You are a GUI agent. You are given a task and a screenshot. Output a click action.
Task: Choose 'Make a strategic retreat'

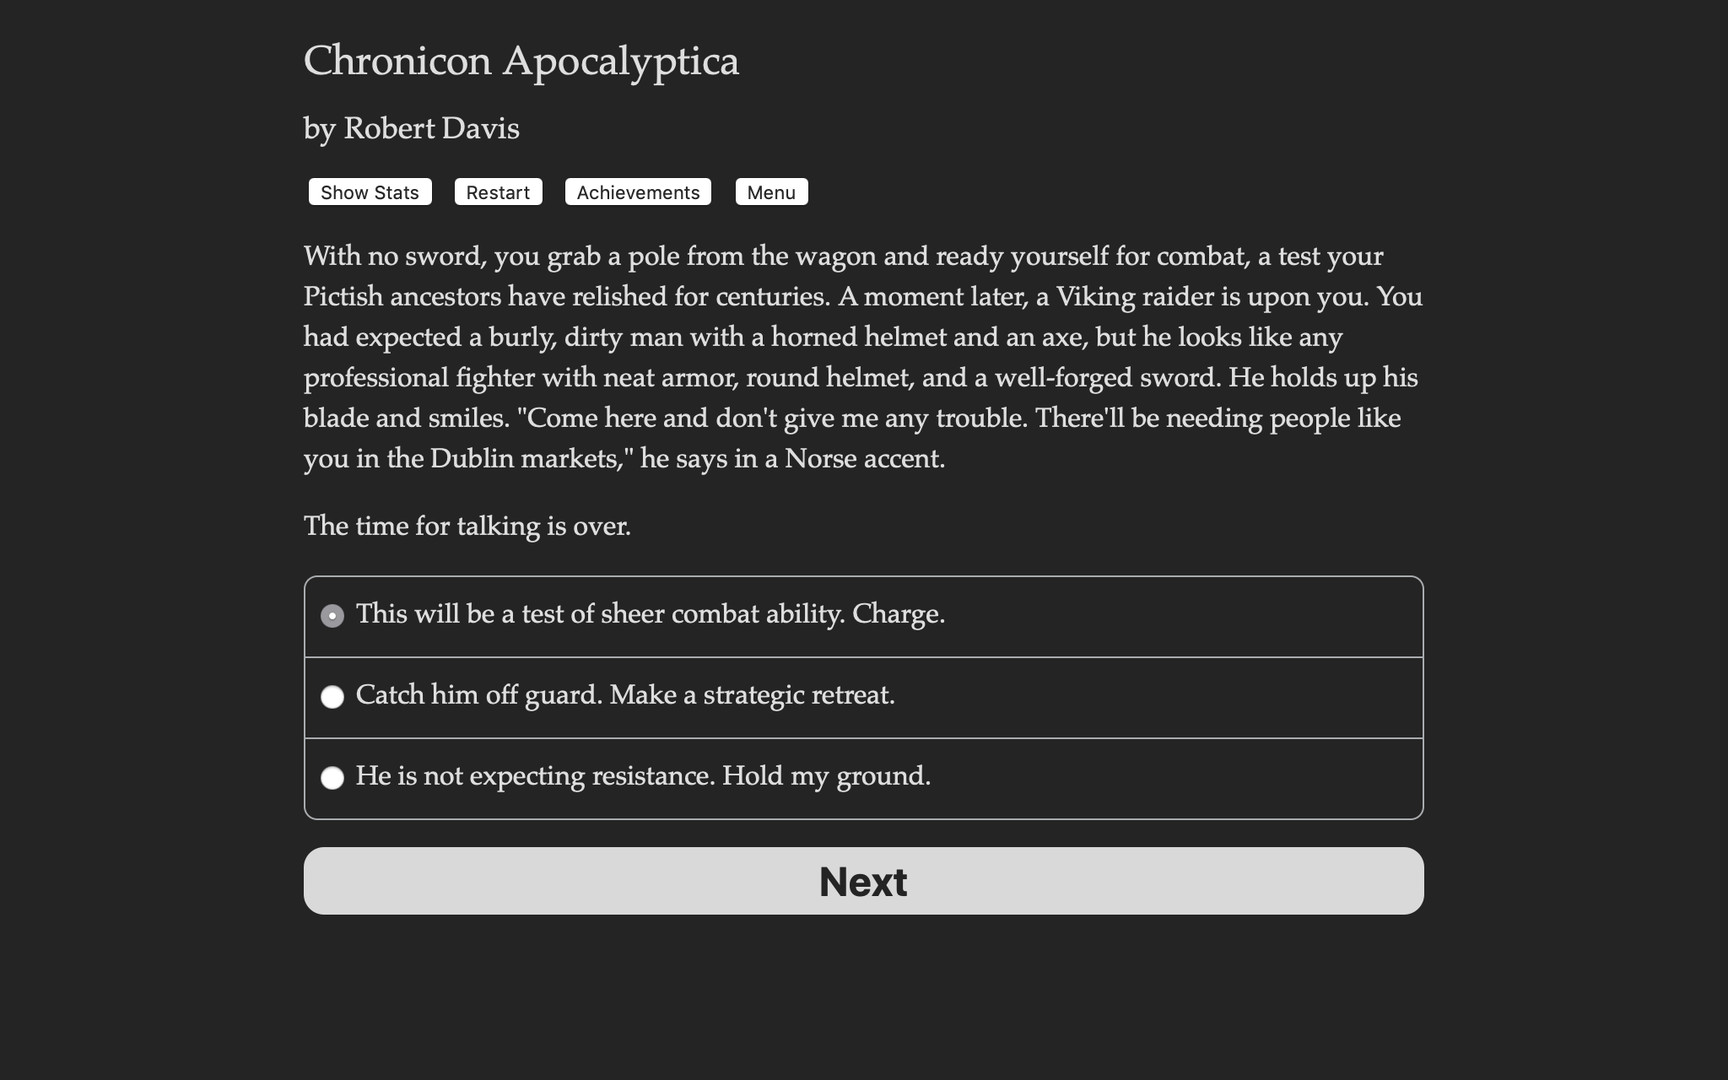(x=627, y=696)
